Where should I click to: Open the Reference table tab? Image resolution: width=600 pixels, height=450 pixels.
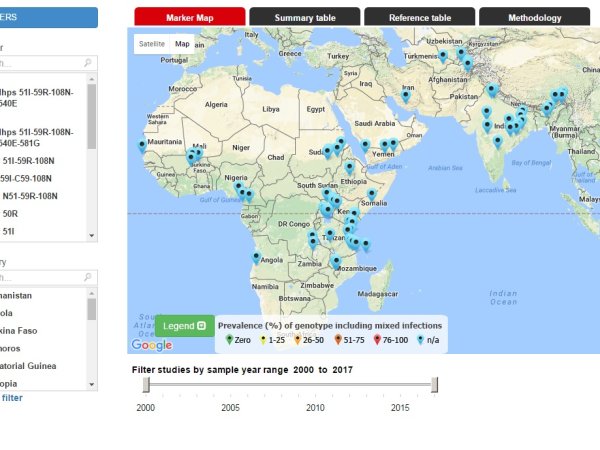tap(419, 17)
